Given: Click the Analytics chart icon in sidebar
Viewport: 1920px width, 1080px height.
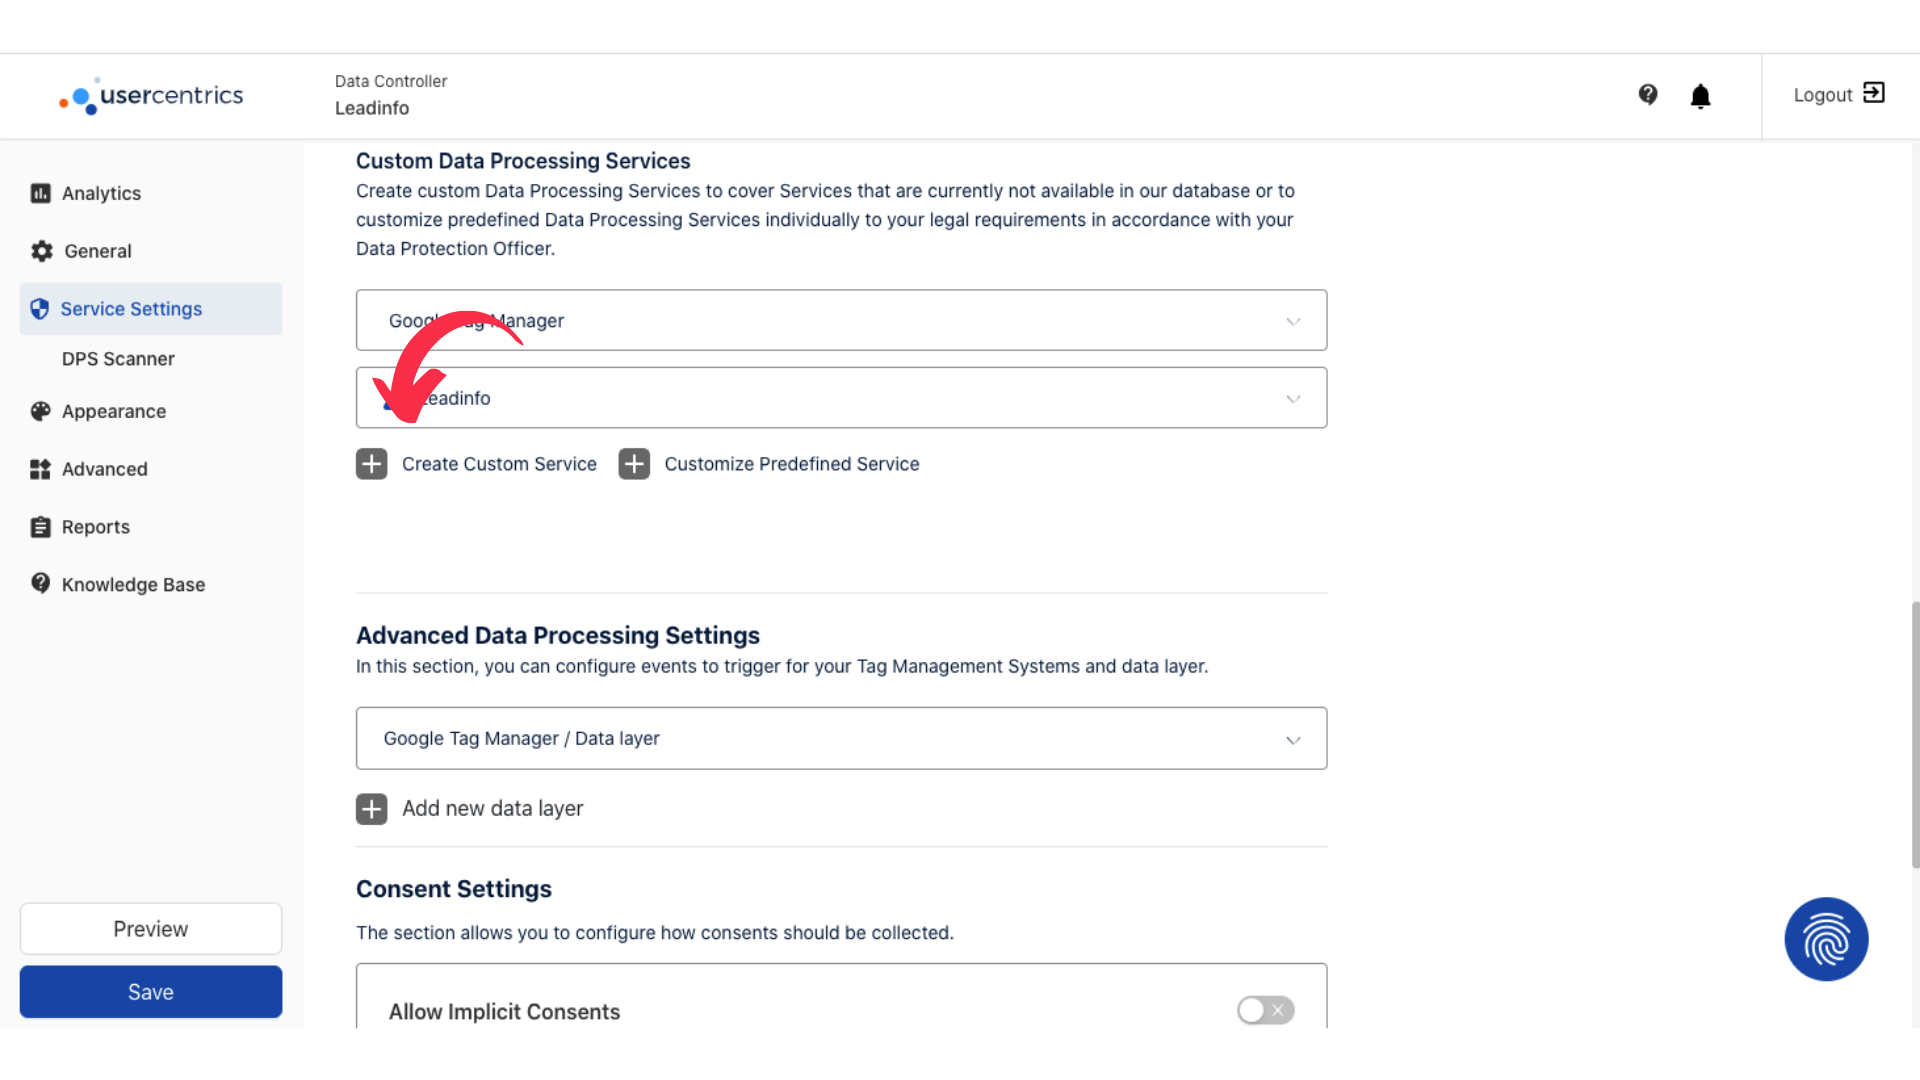Looking at the screenshot, I should pos(40,193).
